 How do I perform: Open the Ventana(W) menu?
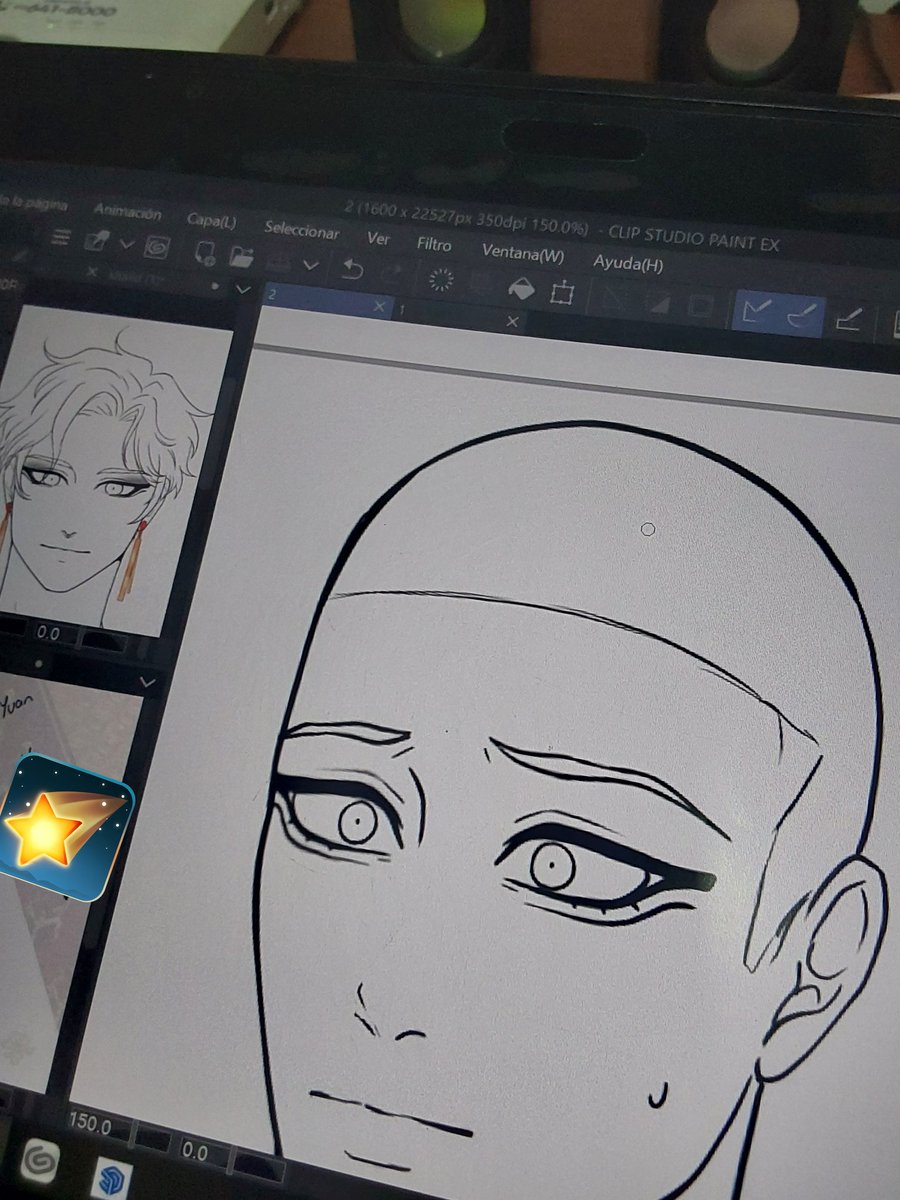(522, 254)
